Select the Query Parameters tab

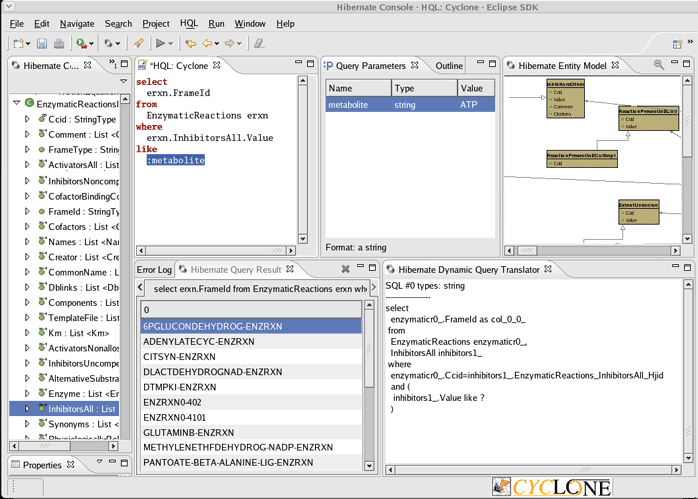pos(371,65)
